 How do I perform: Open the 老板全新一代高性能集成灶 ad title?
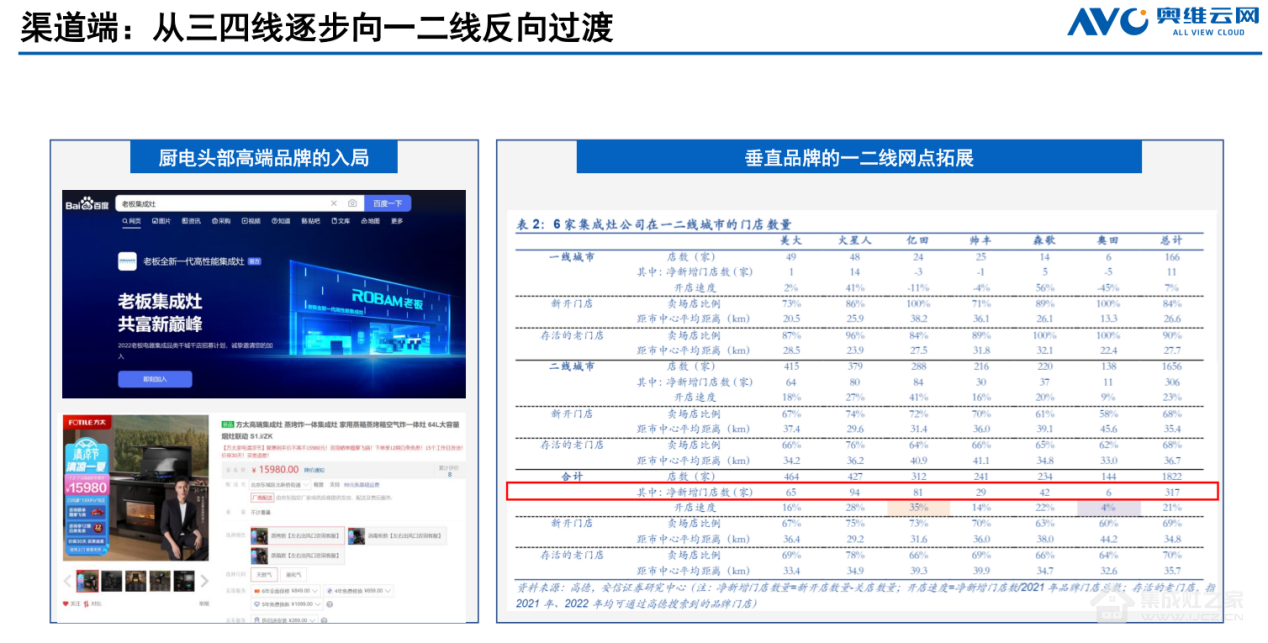click(194, 261)
